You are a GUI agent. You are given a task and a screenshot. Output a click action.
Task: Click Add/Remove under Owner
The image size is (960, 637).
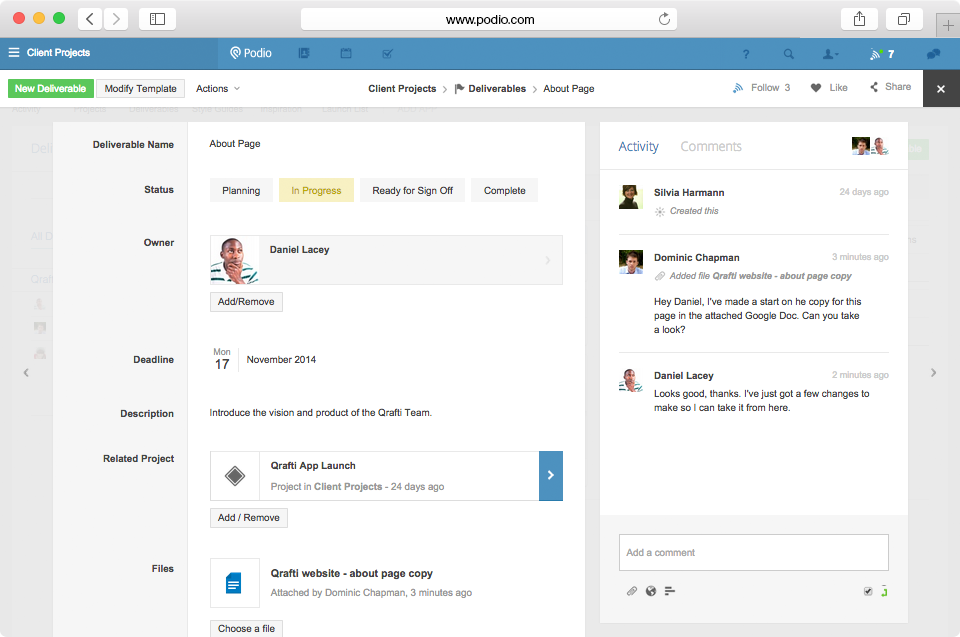pos(246,301)
